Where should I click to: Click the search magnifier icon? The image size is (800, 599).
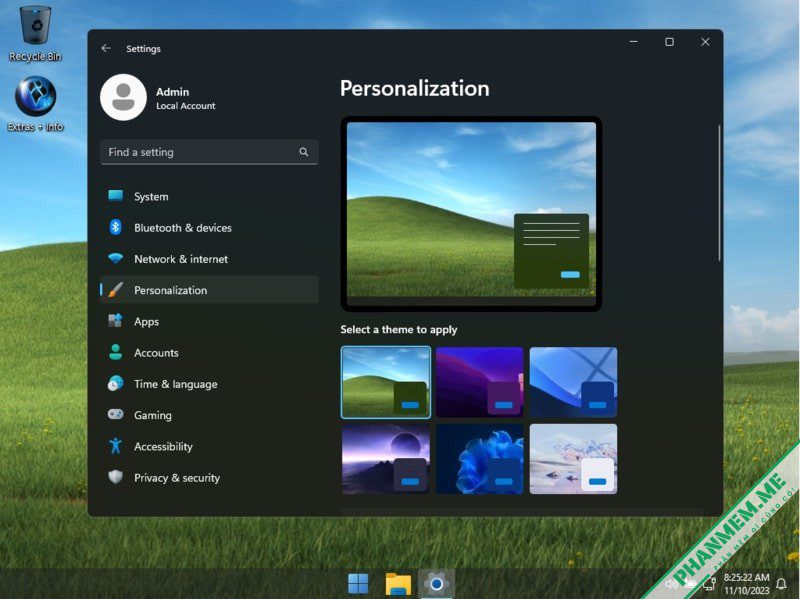tap(304, 152)
